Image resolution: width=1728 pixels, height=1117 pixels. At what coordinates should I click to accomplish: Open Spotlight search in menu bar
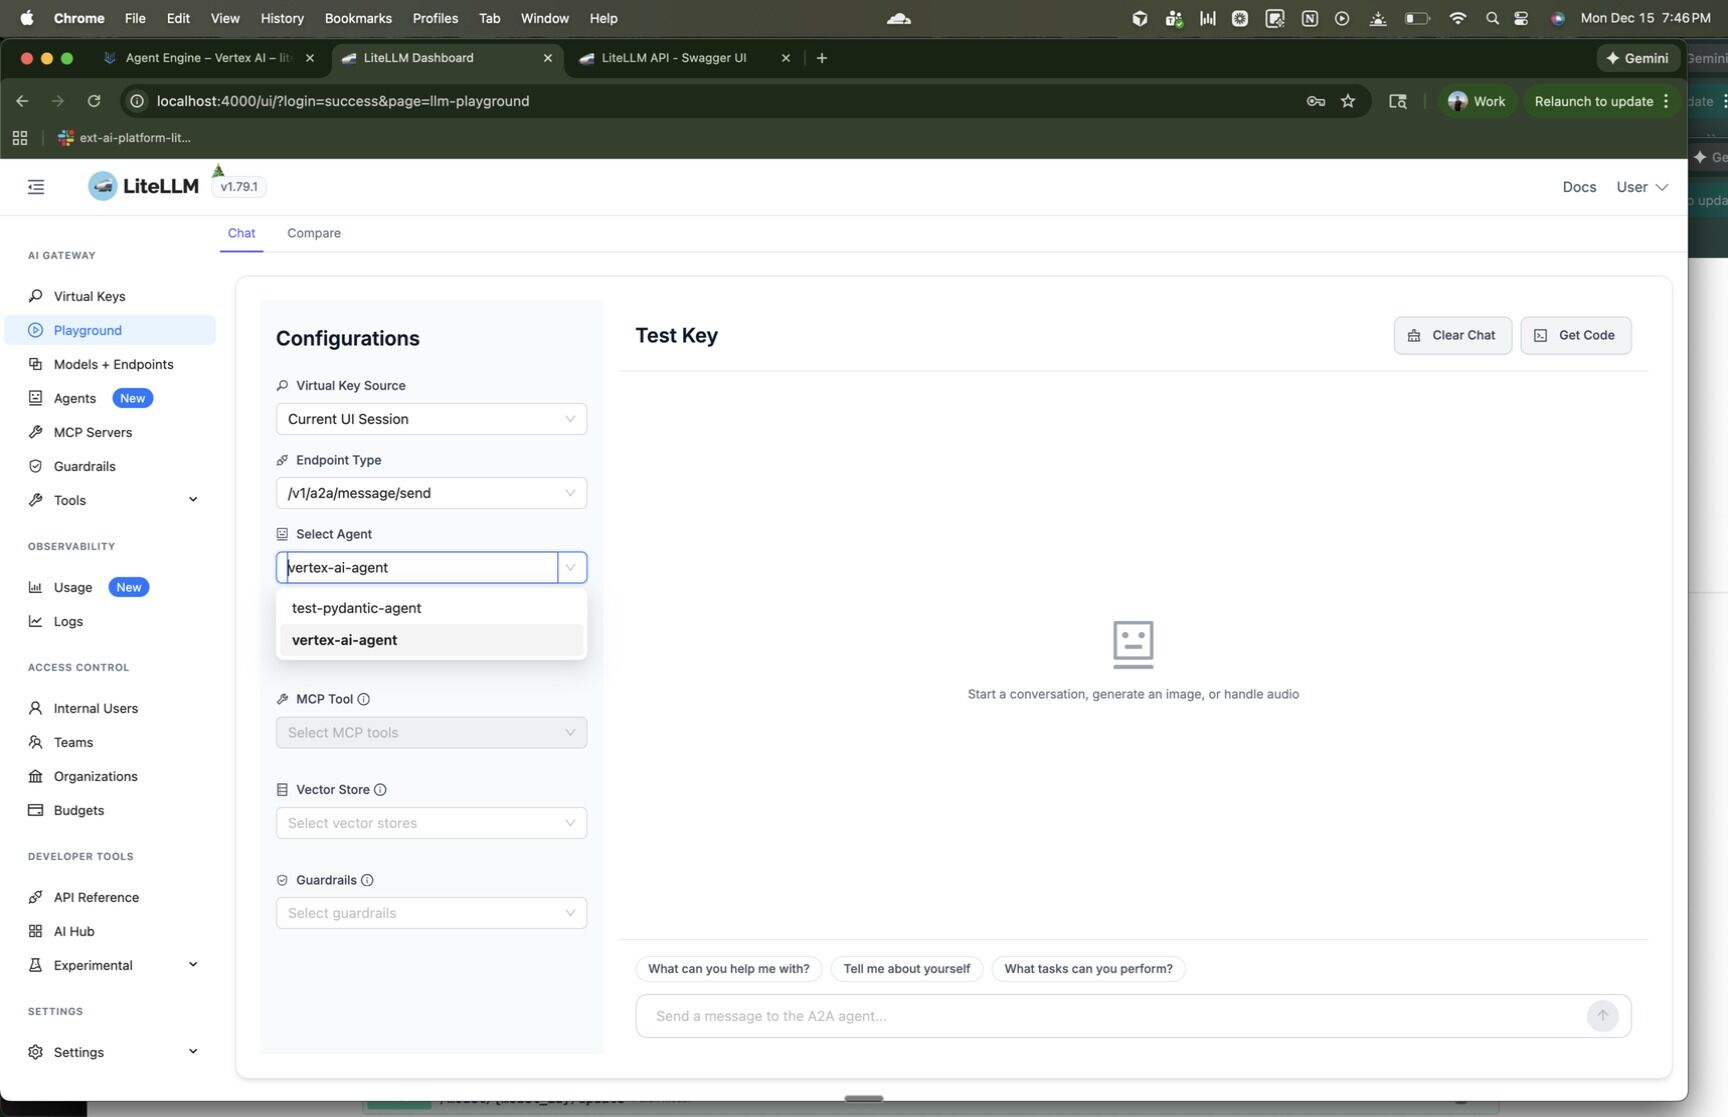point(1492,18)
